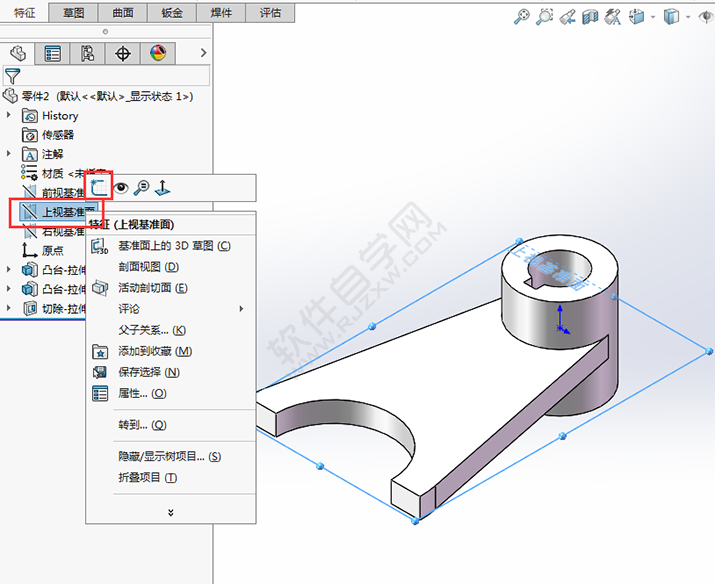The image size is (715, 584).
Task: Click the panel collapse handle dot
Action: click(x=105, y=31)
